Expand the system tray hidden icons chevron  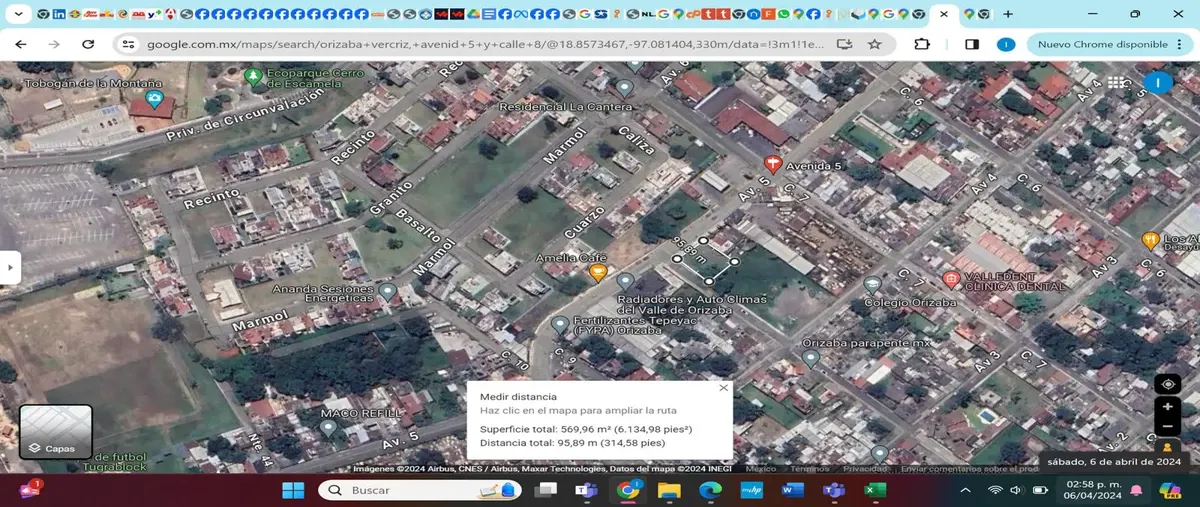[965, 490]
